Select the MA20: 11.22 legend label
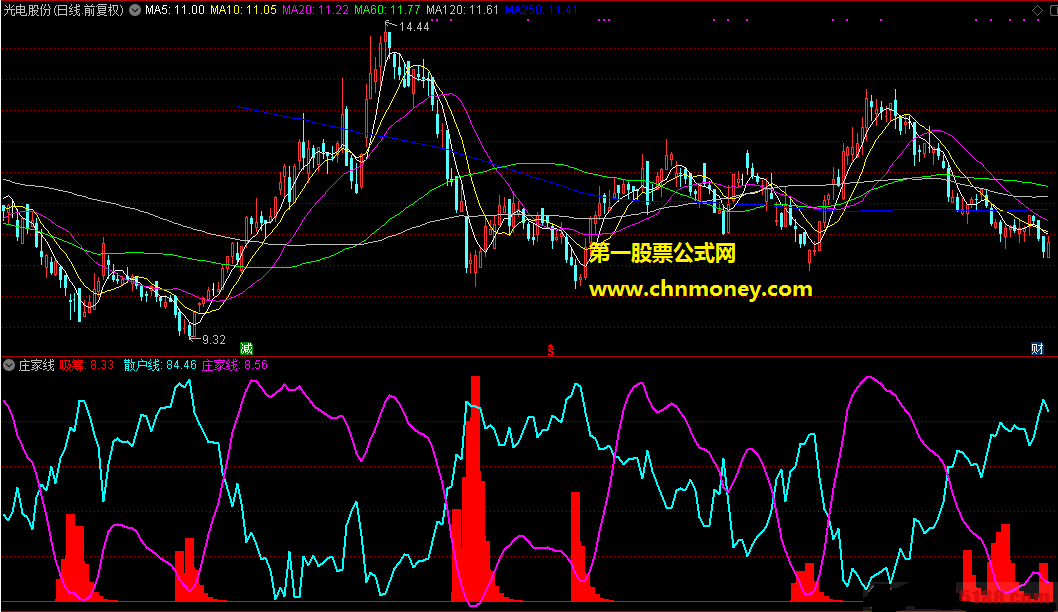1058x612 pixels. click(x=316, y=10)
